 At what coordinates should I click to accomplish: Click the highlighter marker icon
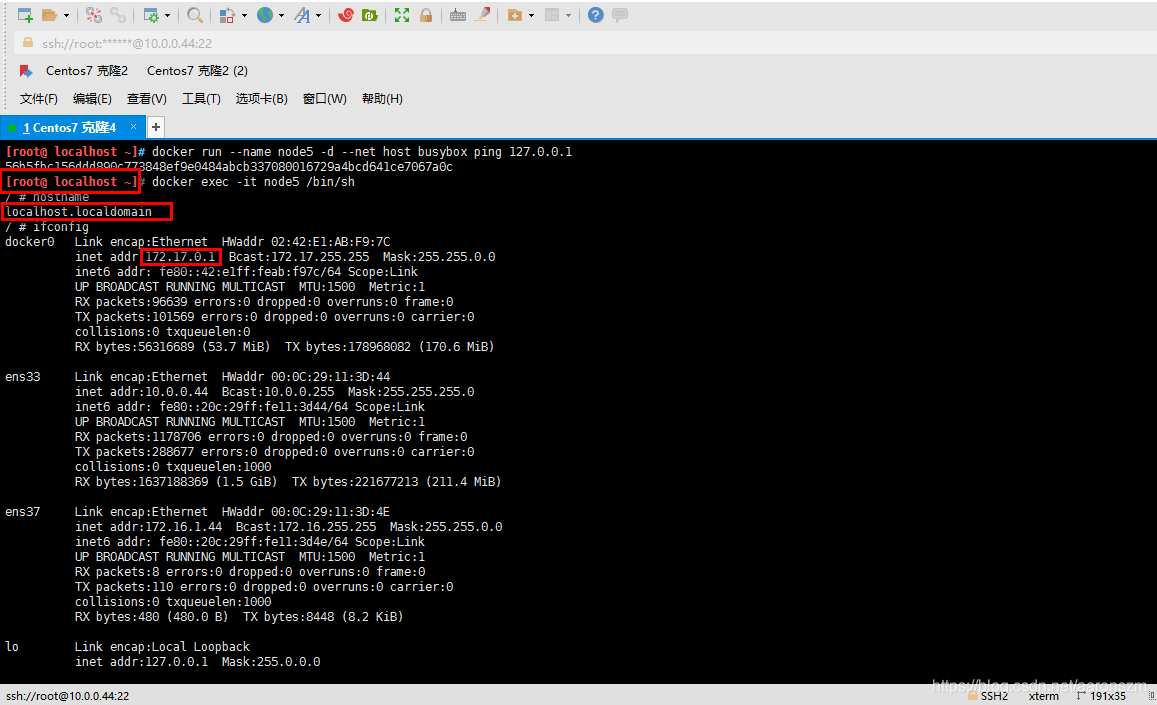(482, 15)
